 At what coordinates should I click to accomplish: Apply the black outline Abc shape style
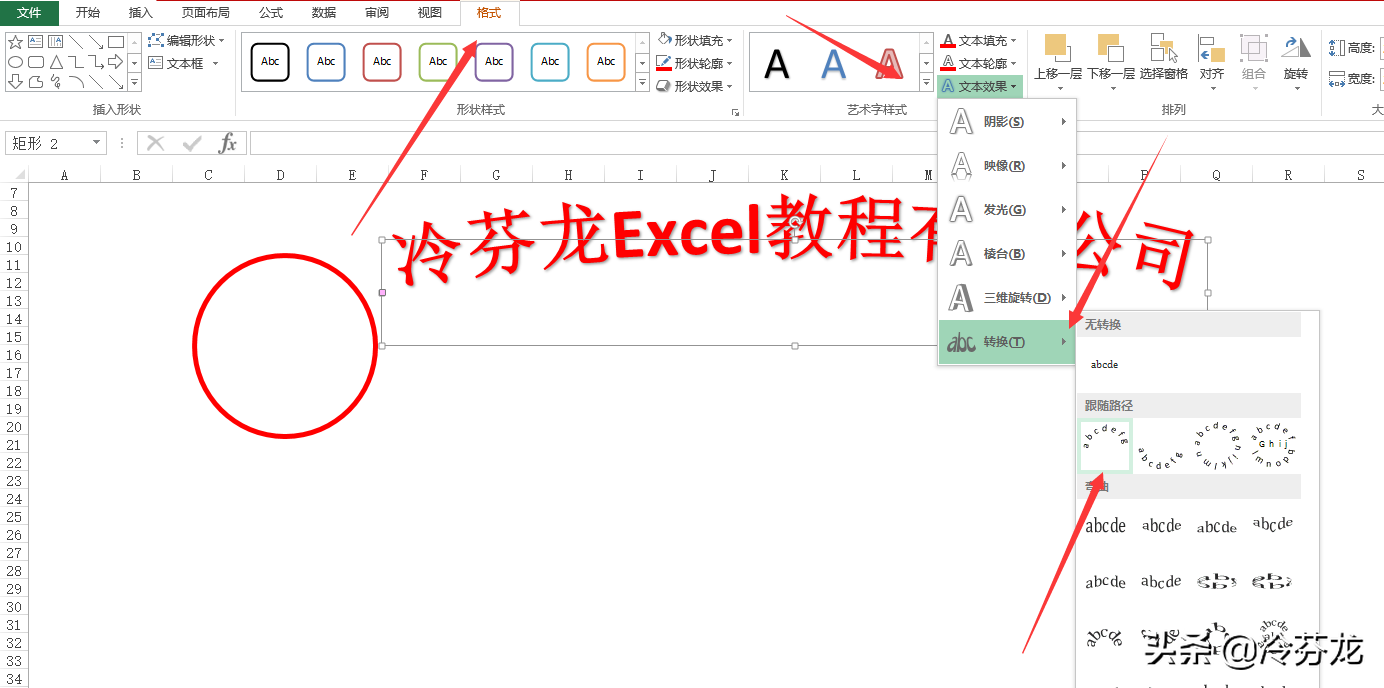[x=270, y=62]
